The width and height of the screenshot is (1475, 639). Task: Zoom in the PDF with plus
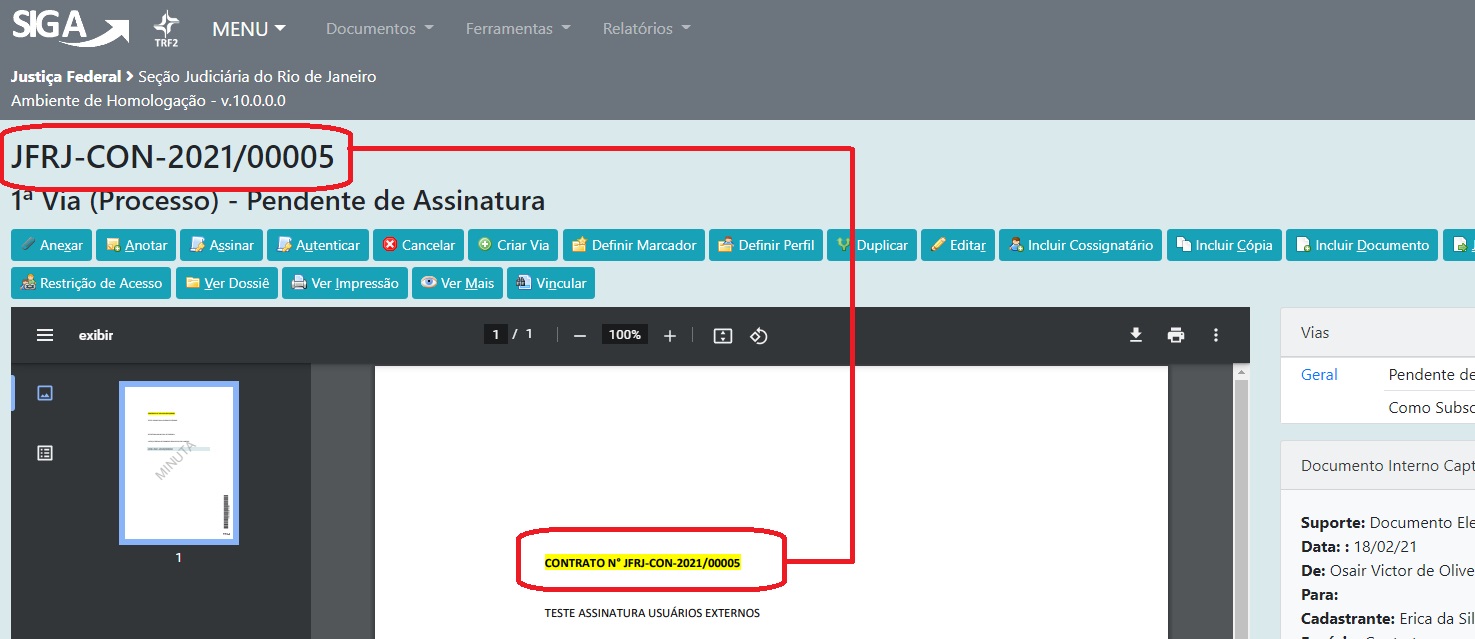(x=670, y=335)
